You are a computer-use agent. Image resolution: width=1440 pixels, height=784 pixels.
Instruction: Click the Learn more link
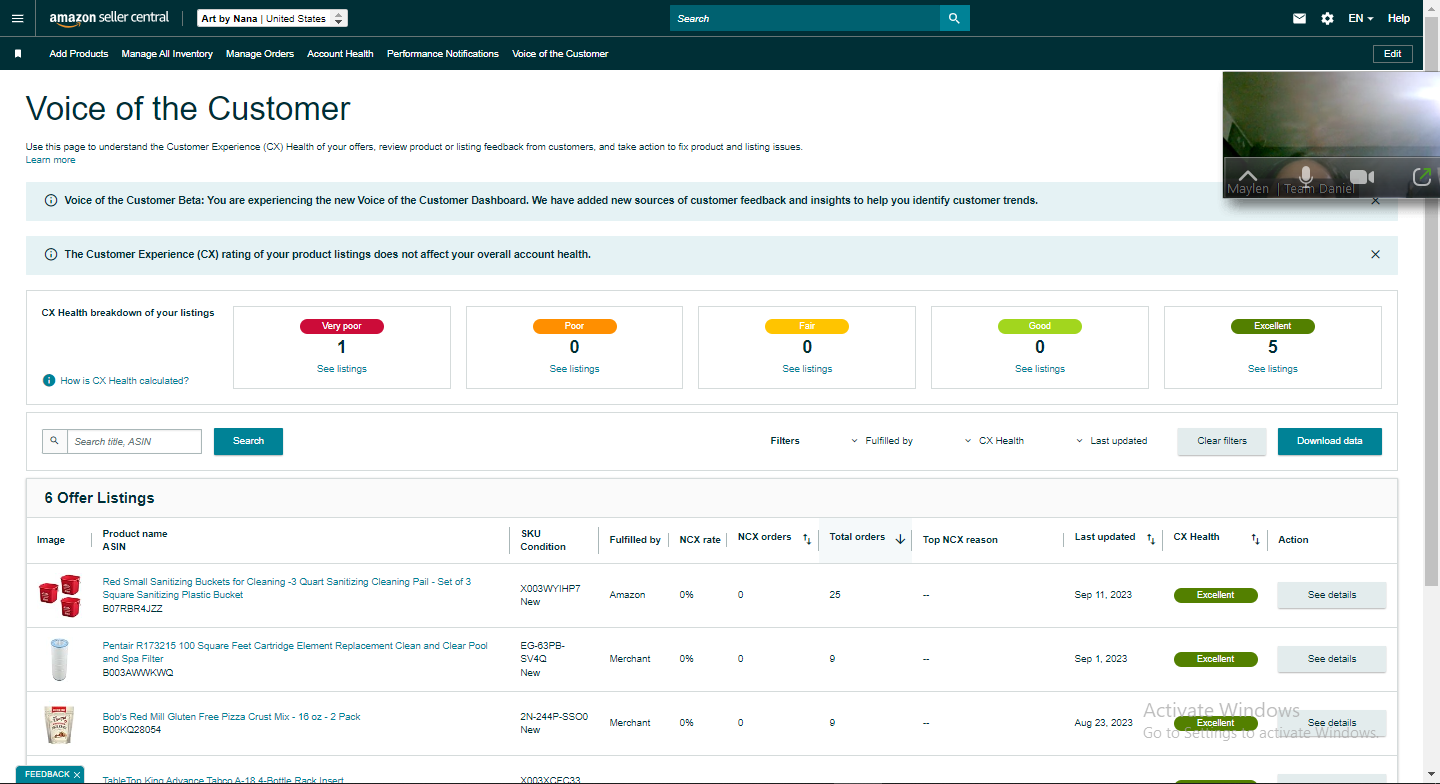click(51, 160)
